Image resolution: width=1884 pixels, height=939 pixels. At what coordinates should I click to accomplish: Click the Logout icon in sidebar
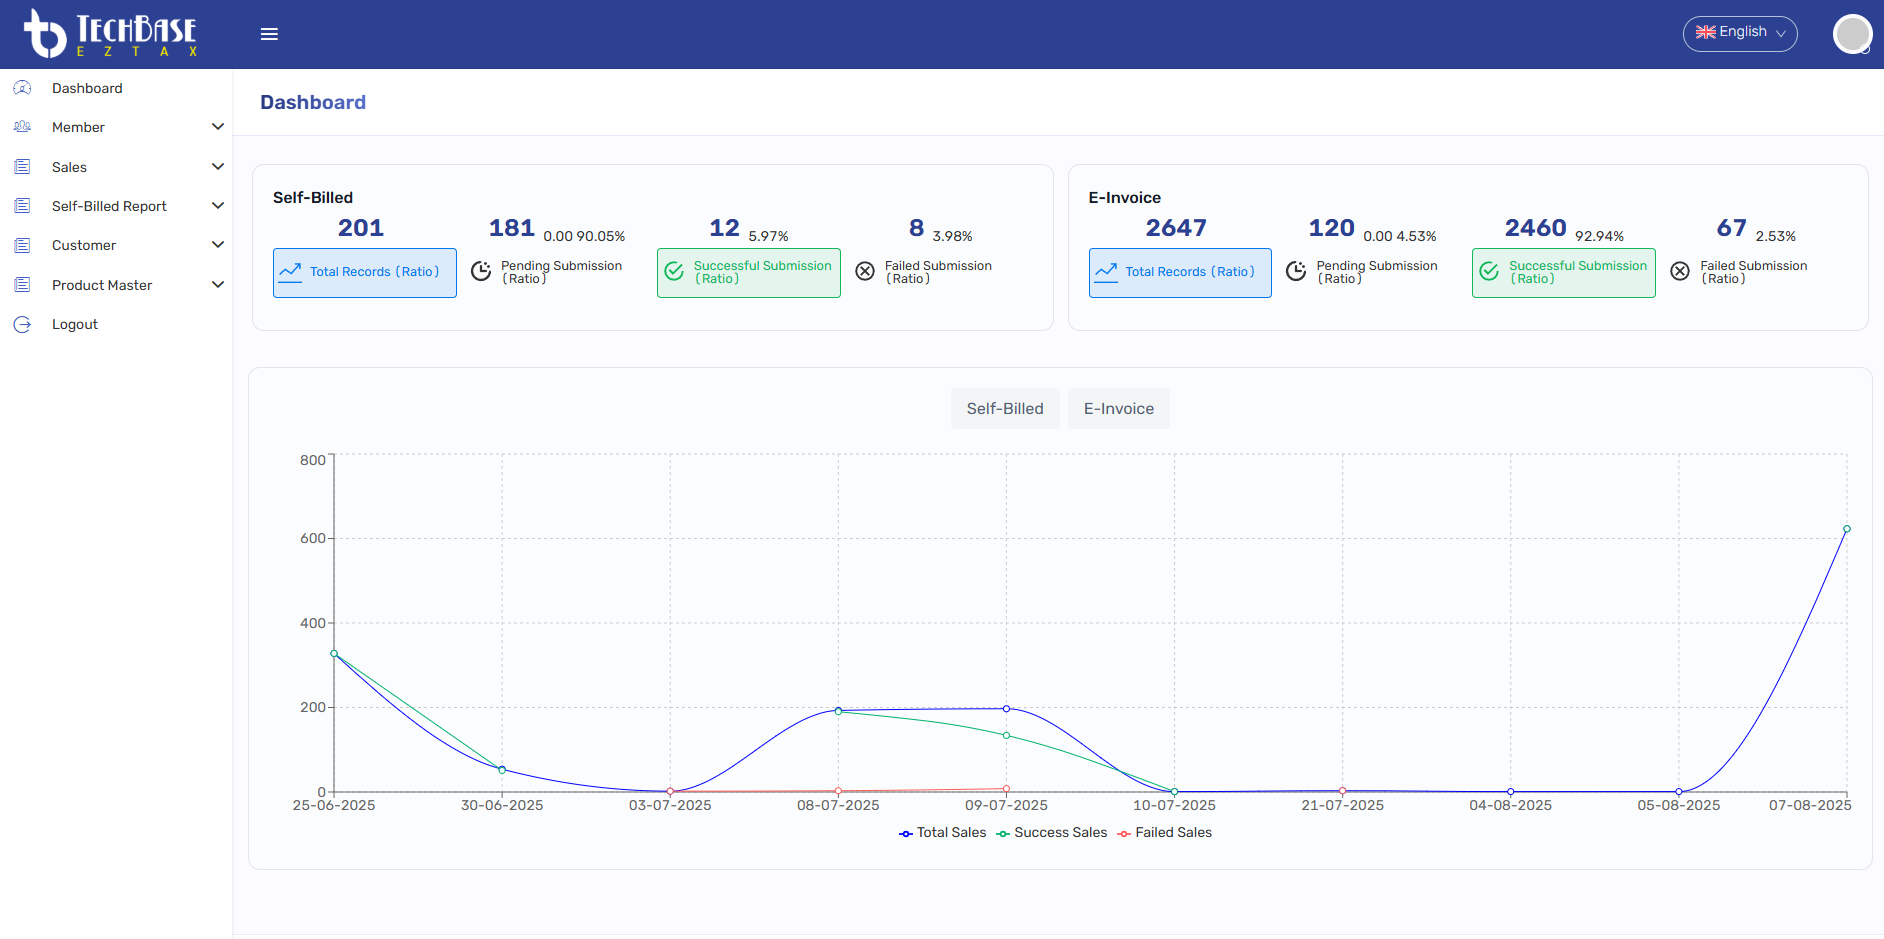(x=22, y=325)
